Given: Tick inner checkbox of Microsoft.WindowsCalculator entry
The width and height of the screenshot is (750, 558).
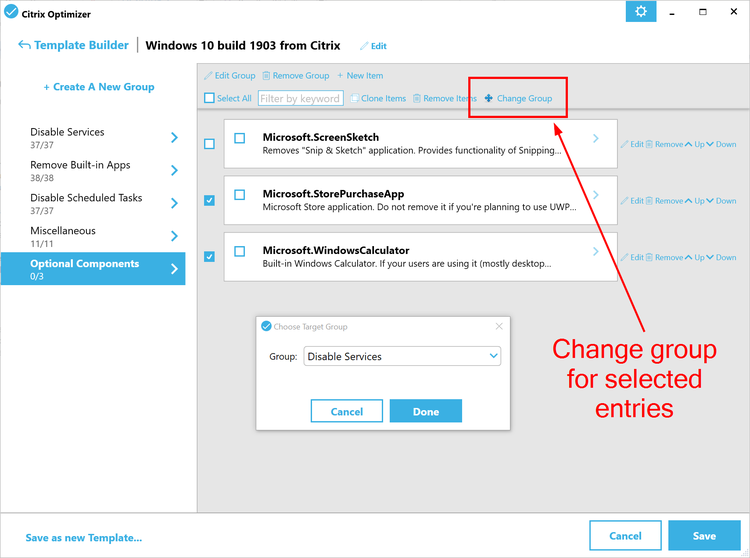Looking at the screenshot, I should tap(240, 251).
